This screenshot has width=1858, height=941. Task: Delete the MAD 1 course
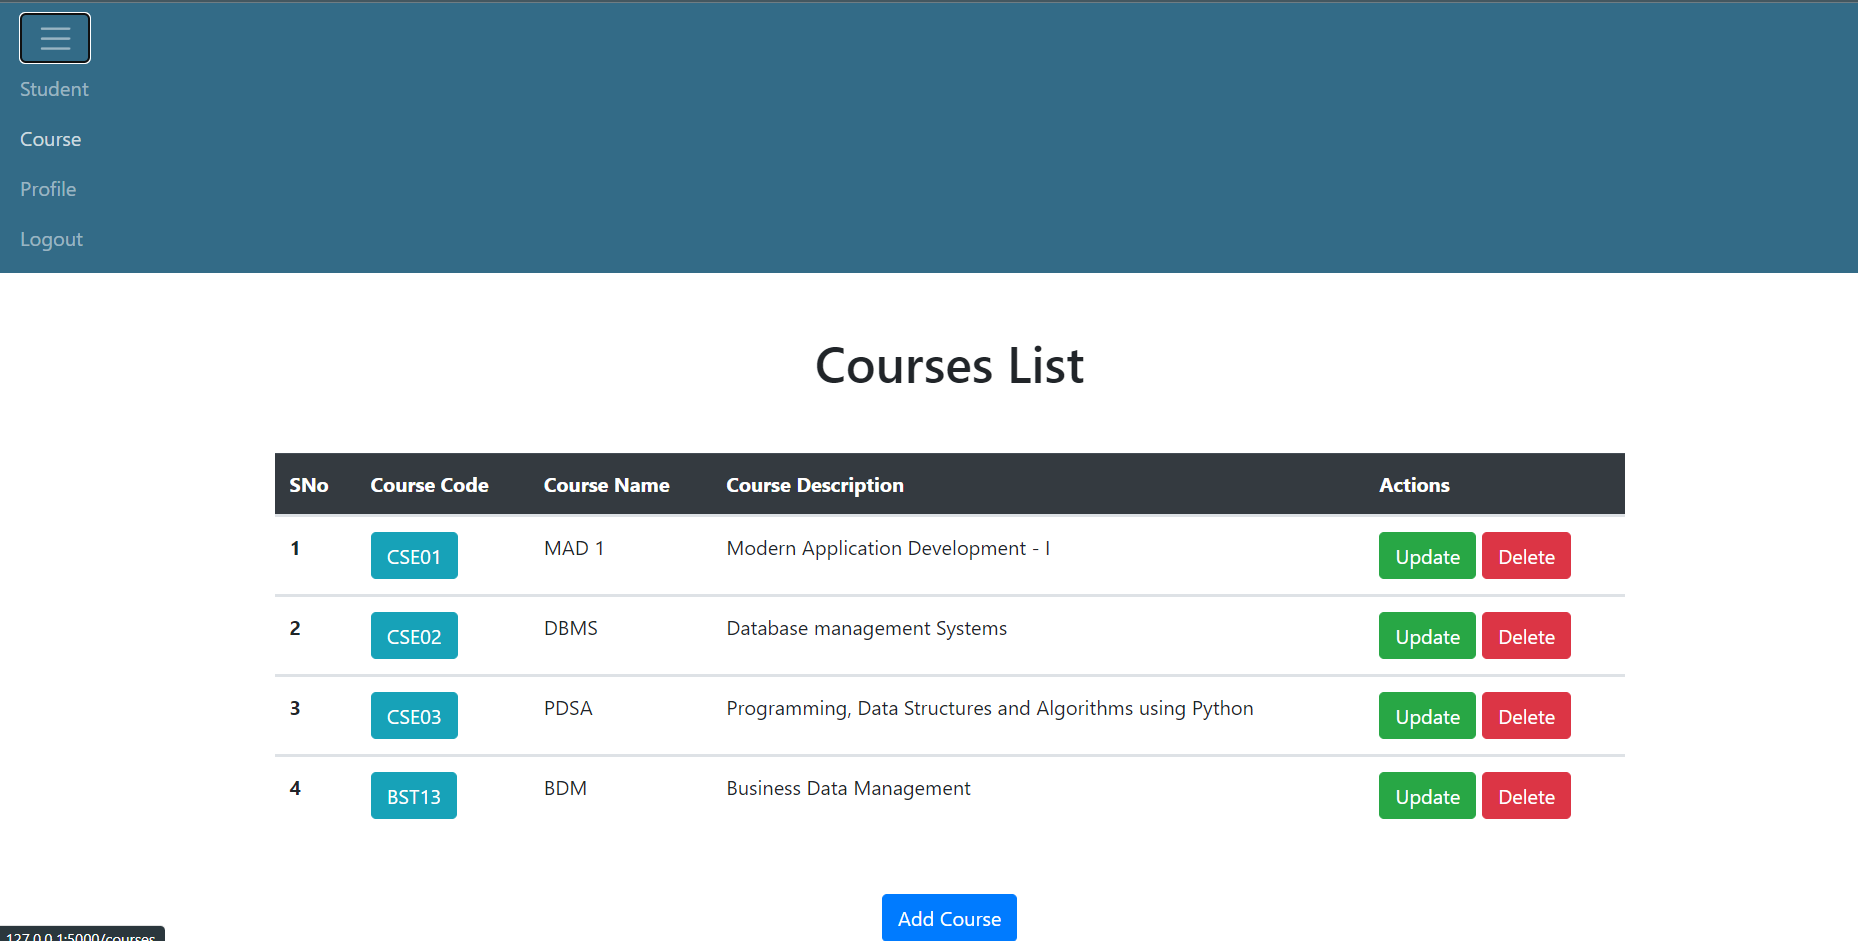[x=1526, y=556]
